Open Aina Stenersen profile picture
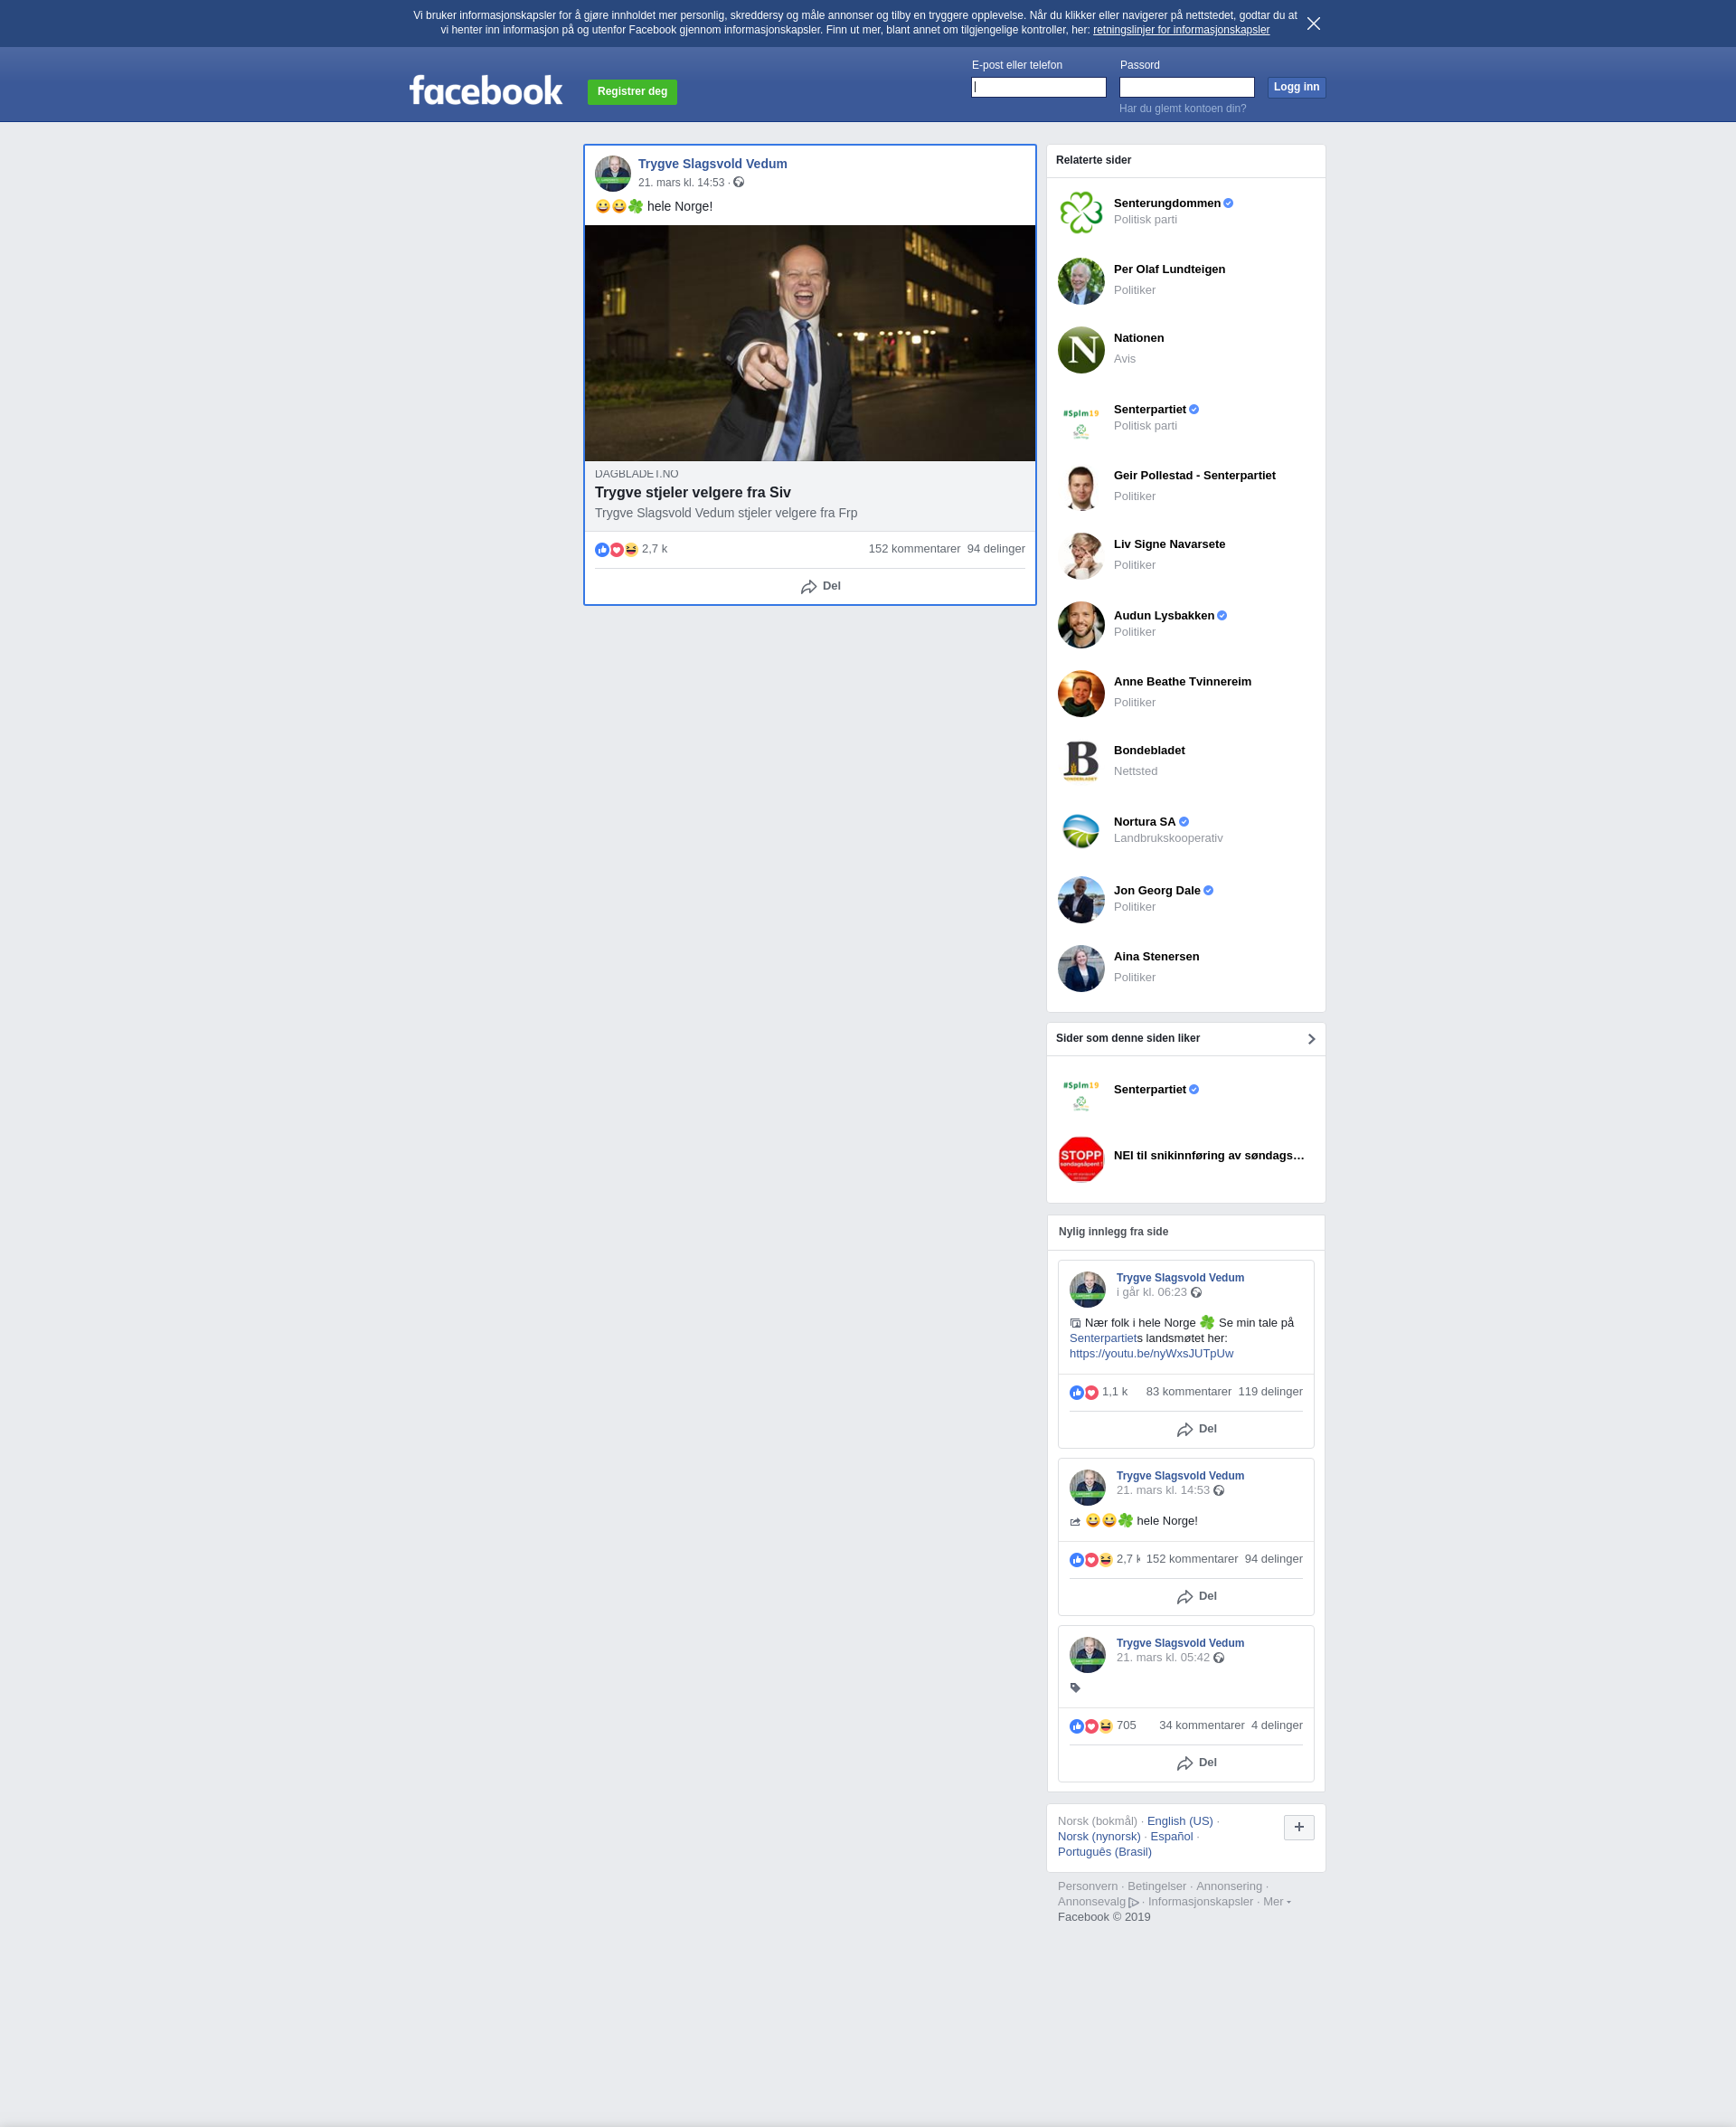 (x=1081, y=969)
